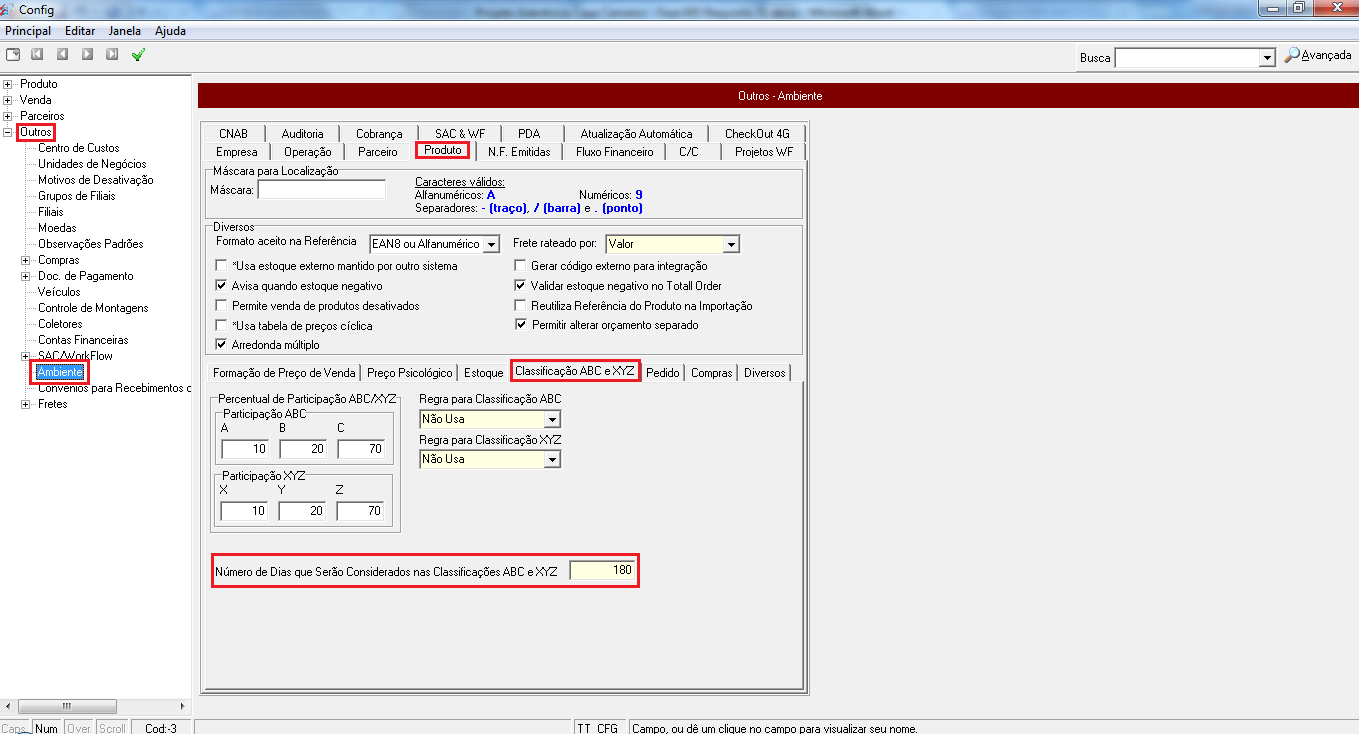Image resolution: width=1359 pixels, height=734 pixels.
Task: Switch to the Estoque sub-tab
Action: coord(484,372)
